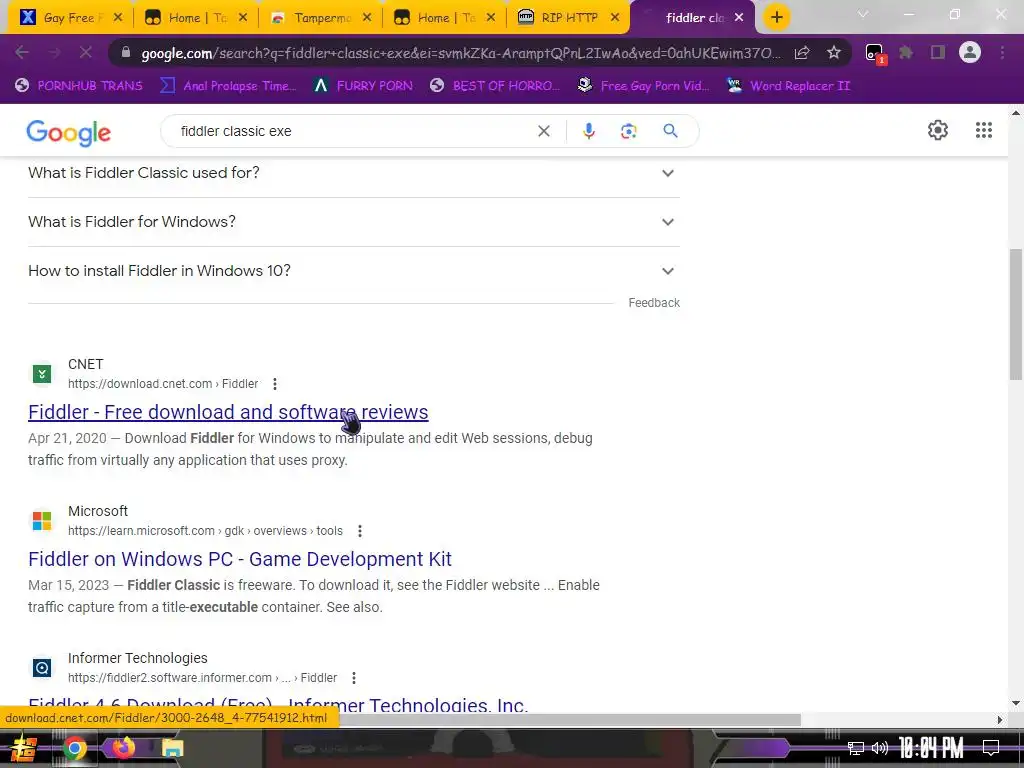Open more options for the Microsoft result

coord(360,531)
